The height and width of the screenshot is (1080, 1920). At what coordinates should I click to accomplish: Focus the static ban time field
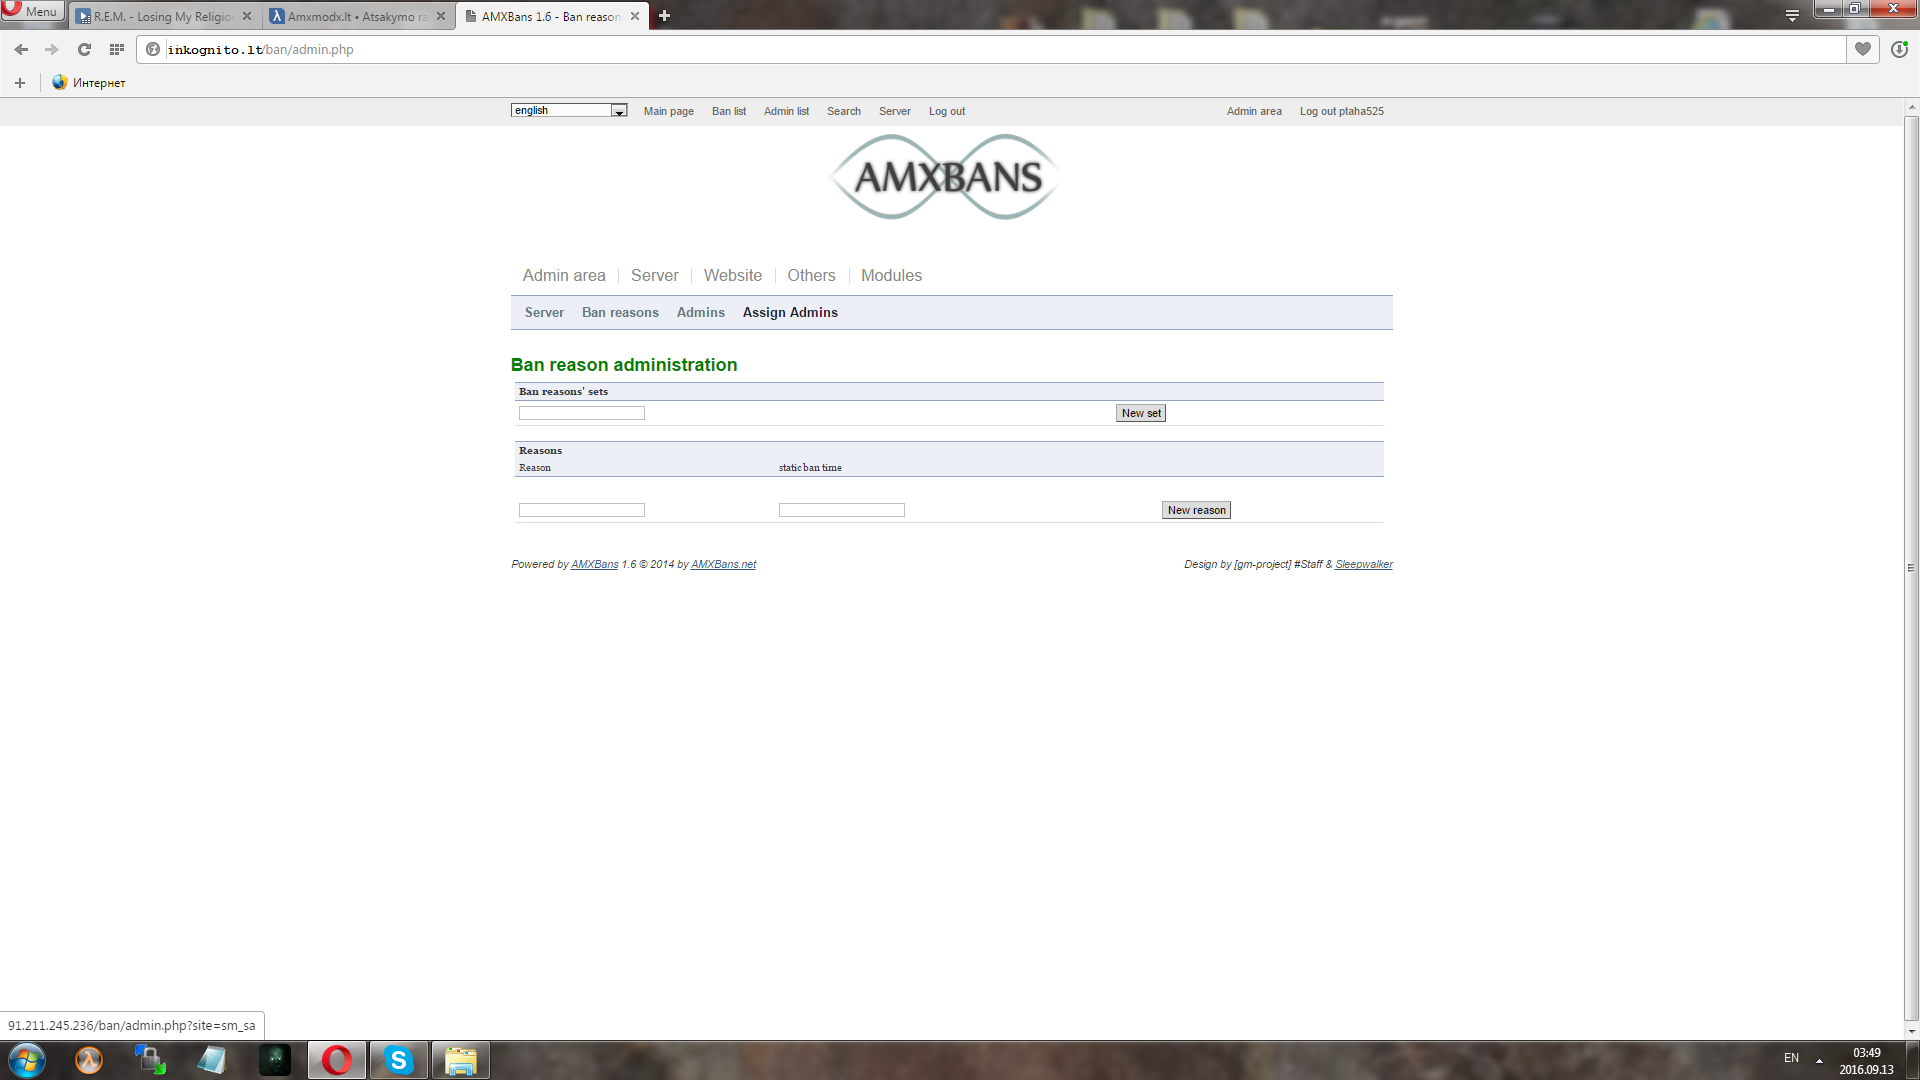point(842,510)
